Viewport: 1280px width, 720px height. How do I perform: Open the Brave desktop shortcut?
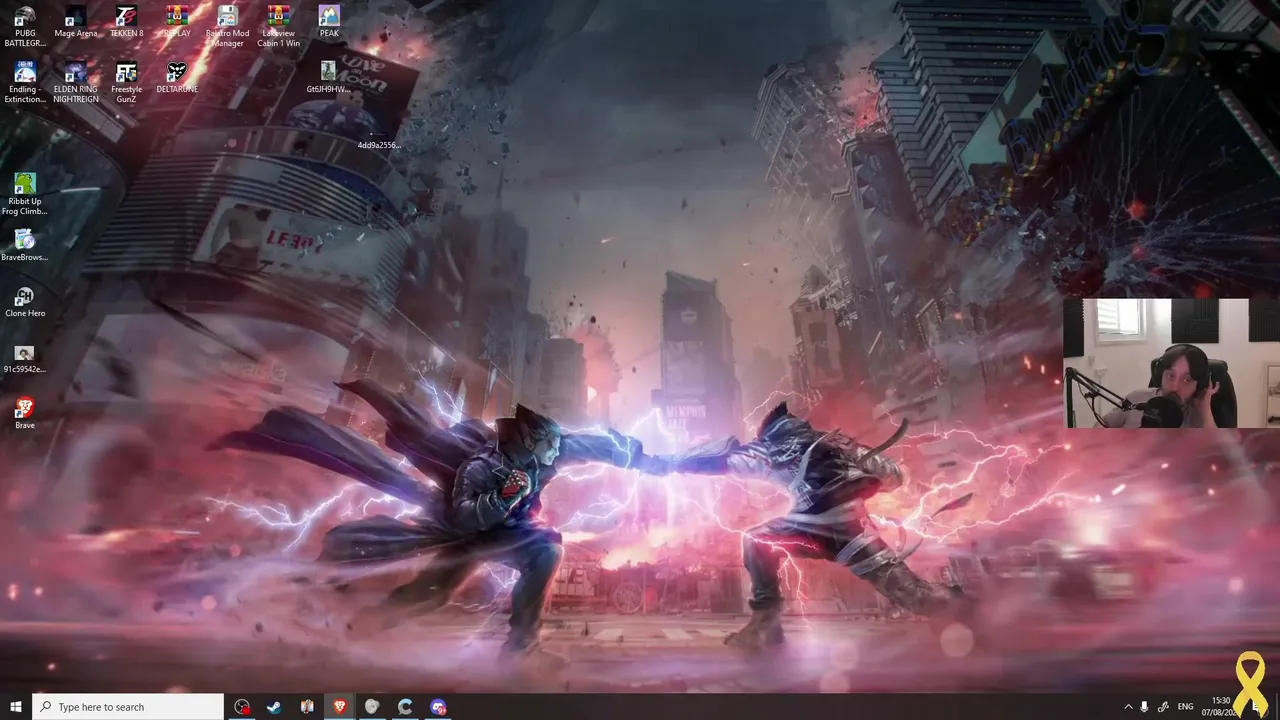25,415
